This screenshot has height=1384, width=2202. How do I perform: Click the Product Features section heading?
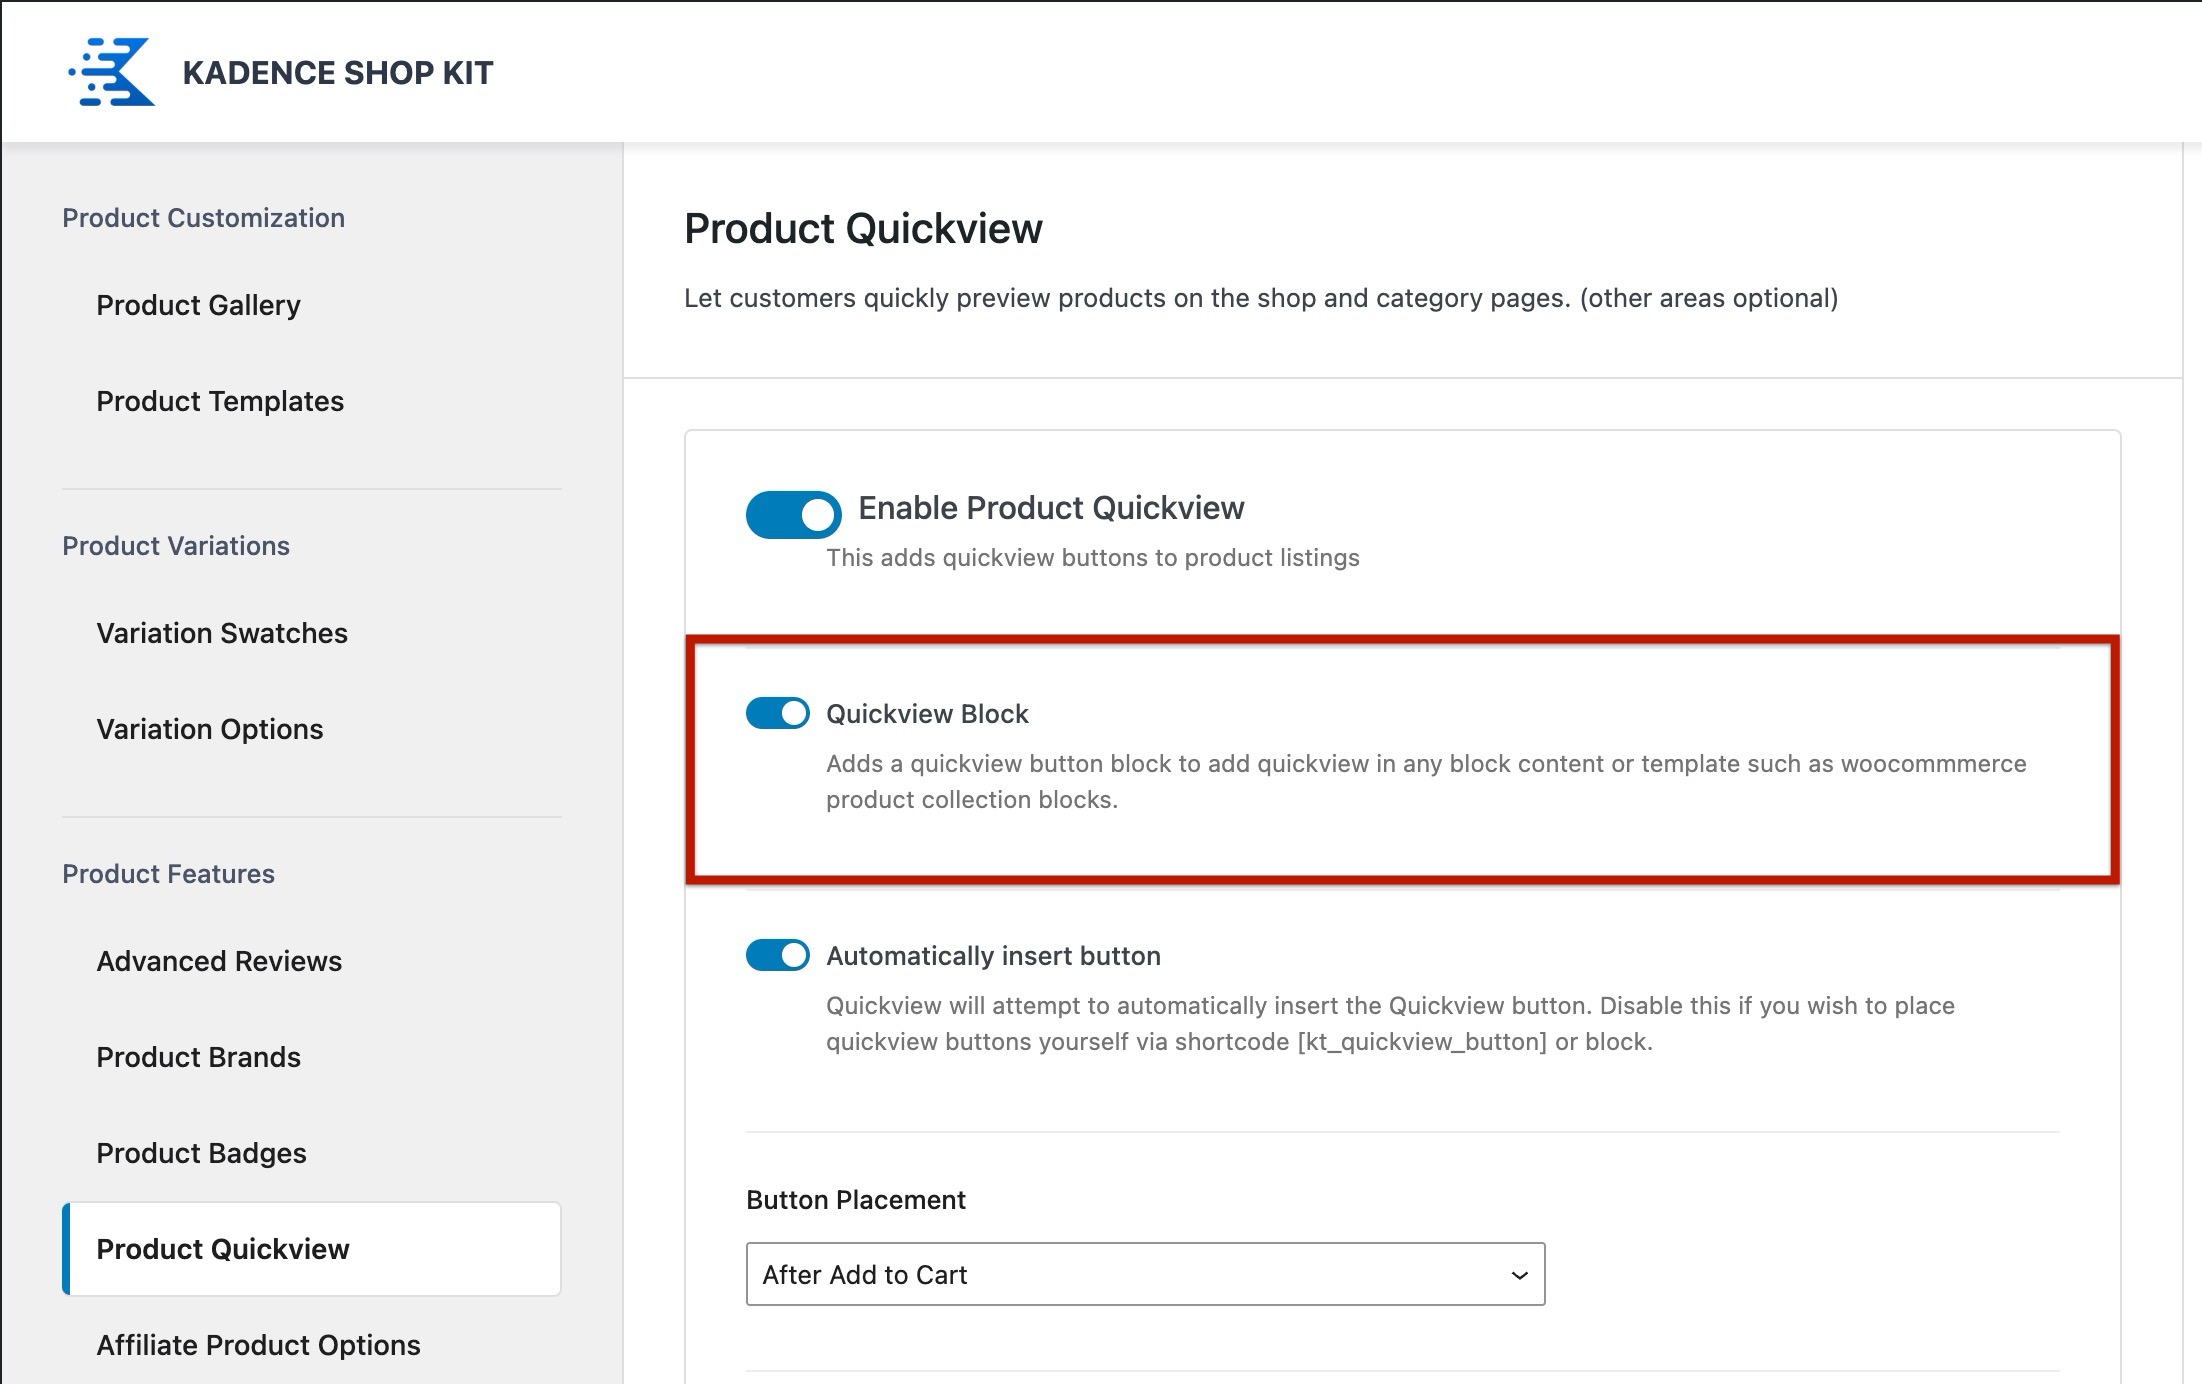[169, 873]
